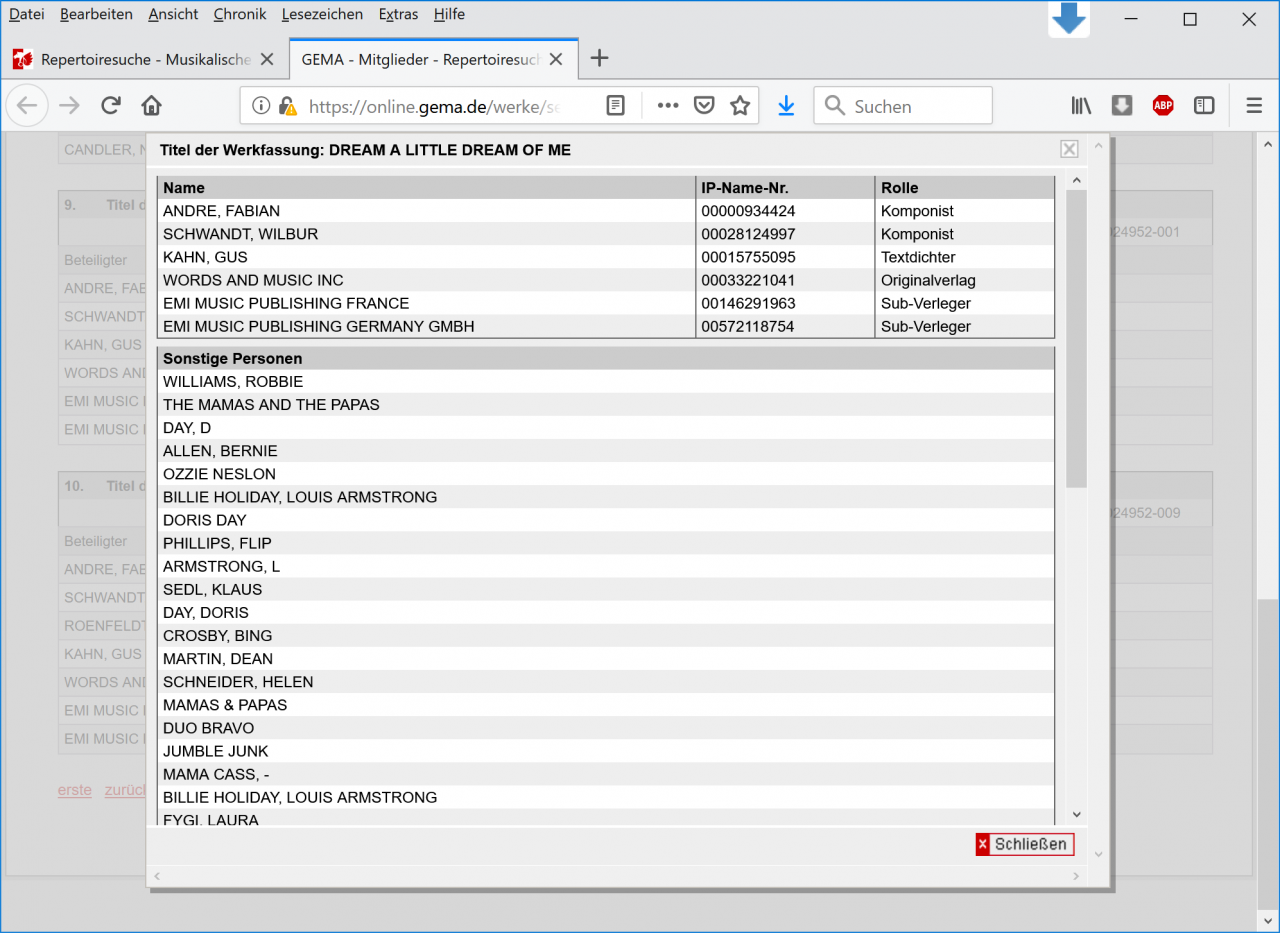Show the Library bookshelf icon

pyautogui.click(x=1081, y=106)
